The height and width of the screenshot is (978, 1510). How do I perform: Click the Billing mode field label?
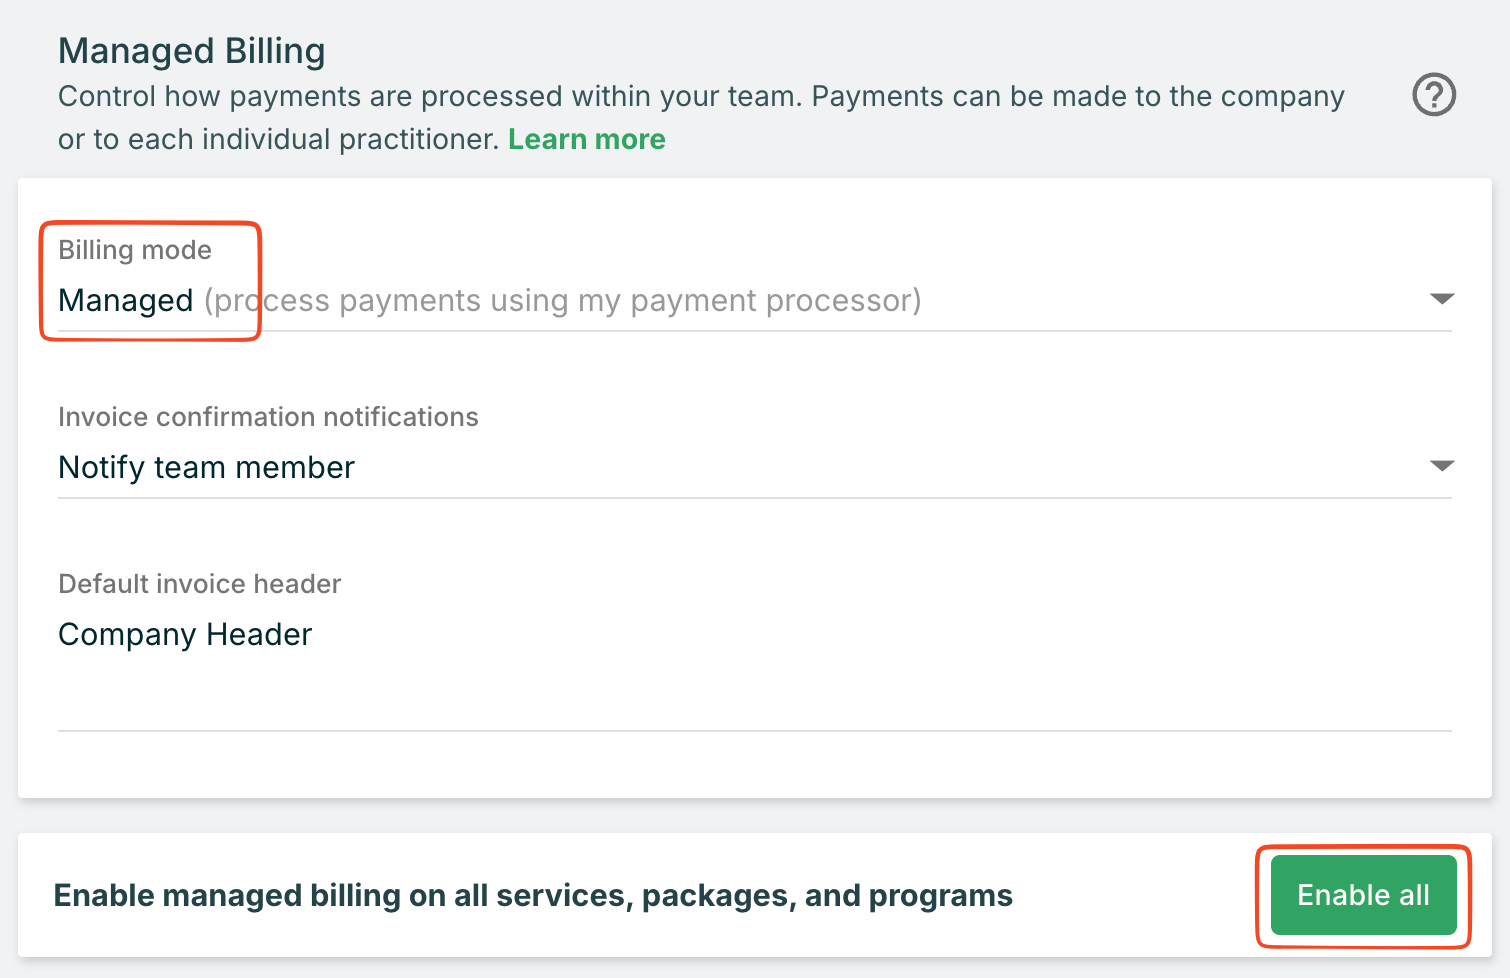[x=135, y=250]
